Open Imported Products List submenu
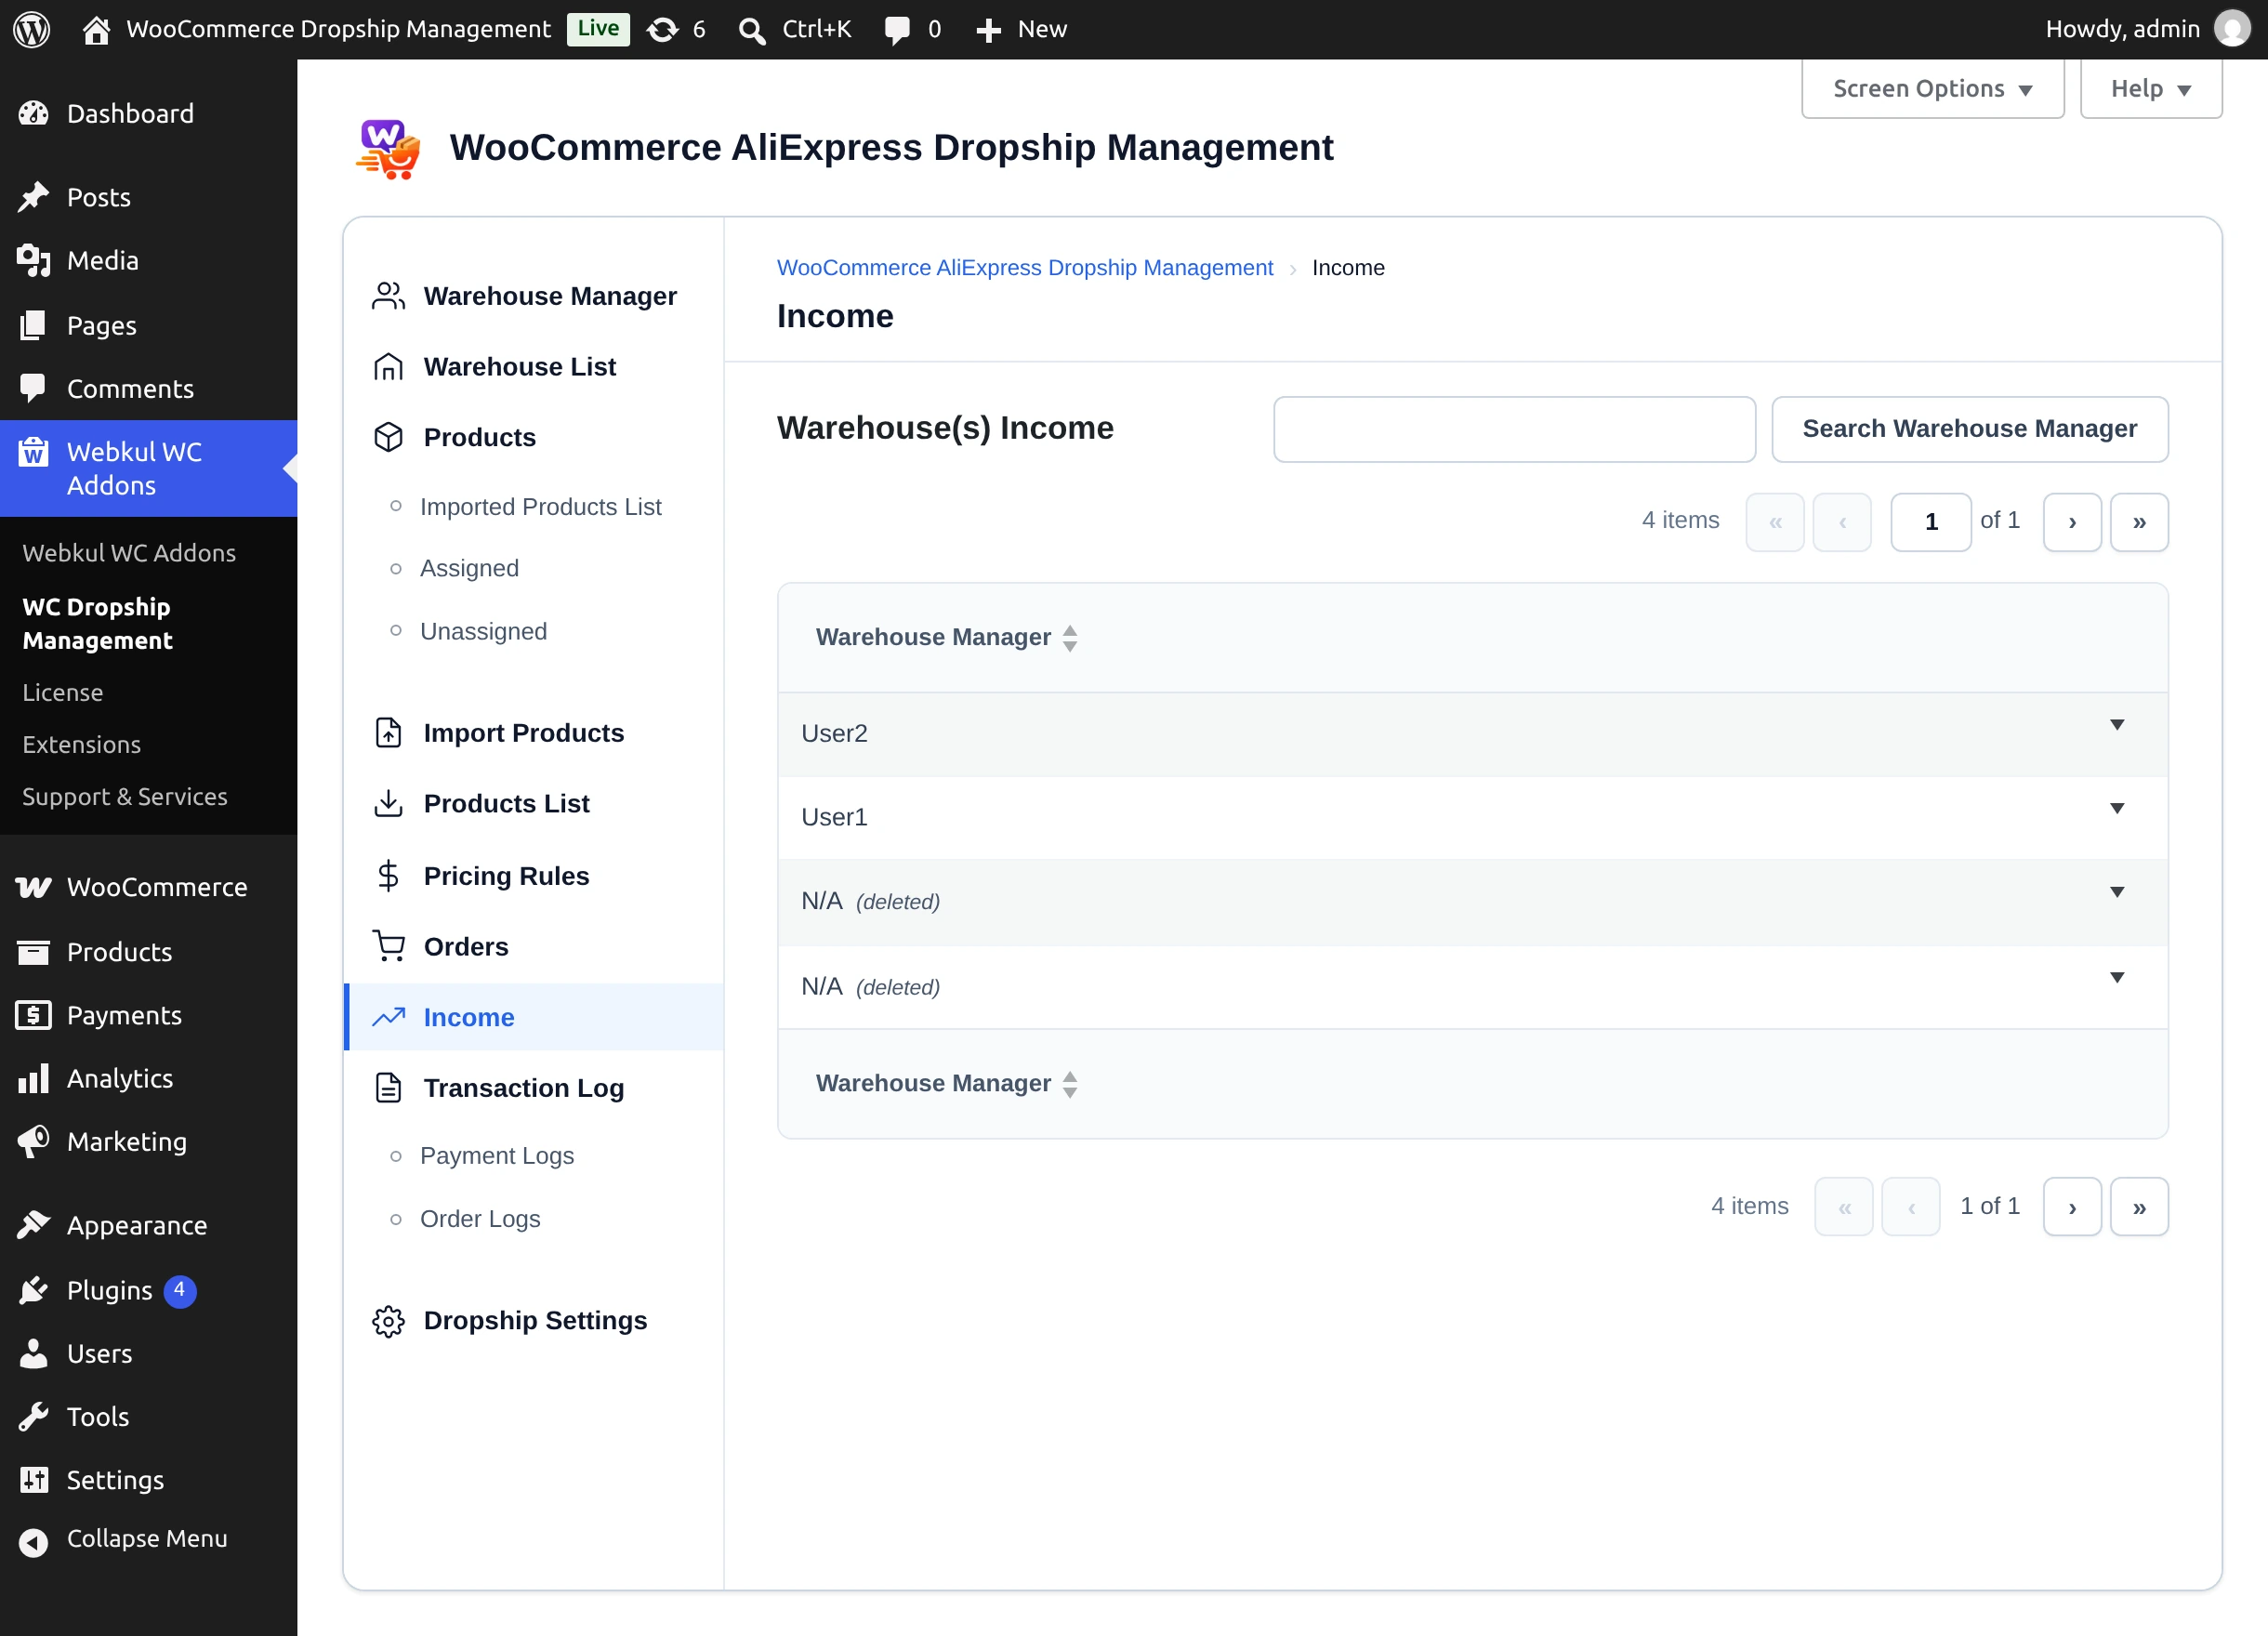Screen dimensions: 2268x1636 point(540,507)
